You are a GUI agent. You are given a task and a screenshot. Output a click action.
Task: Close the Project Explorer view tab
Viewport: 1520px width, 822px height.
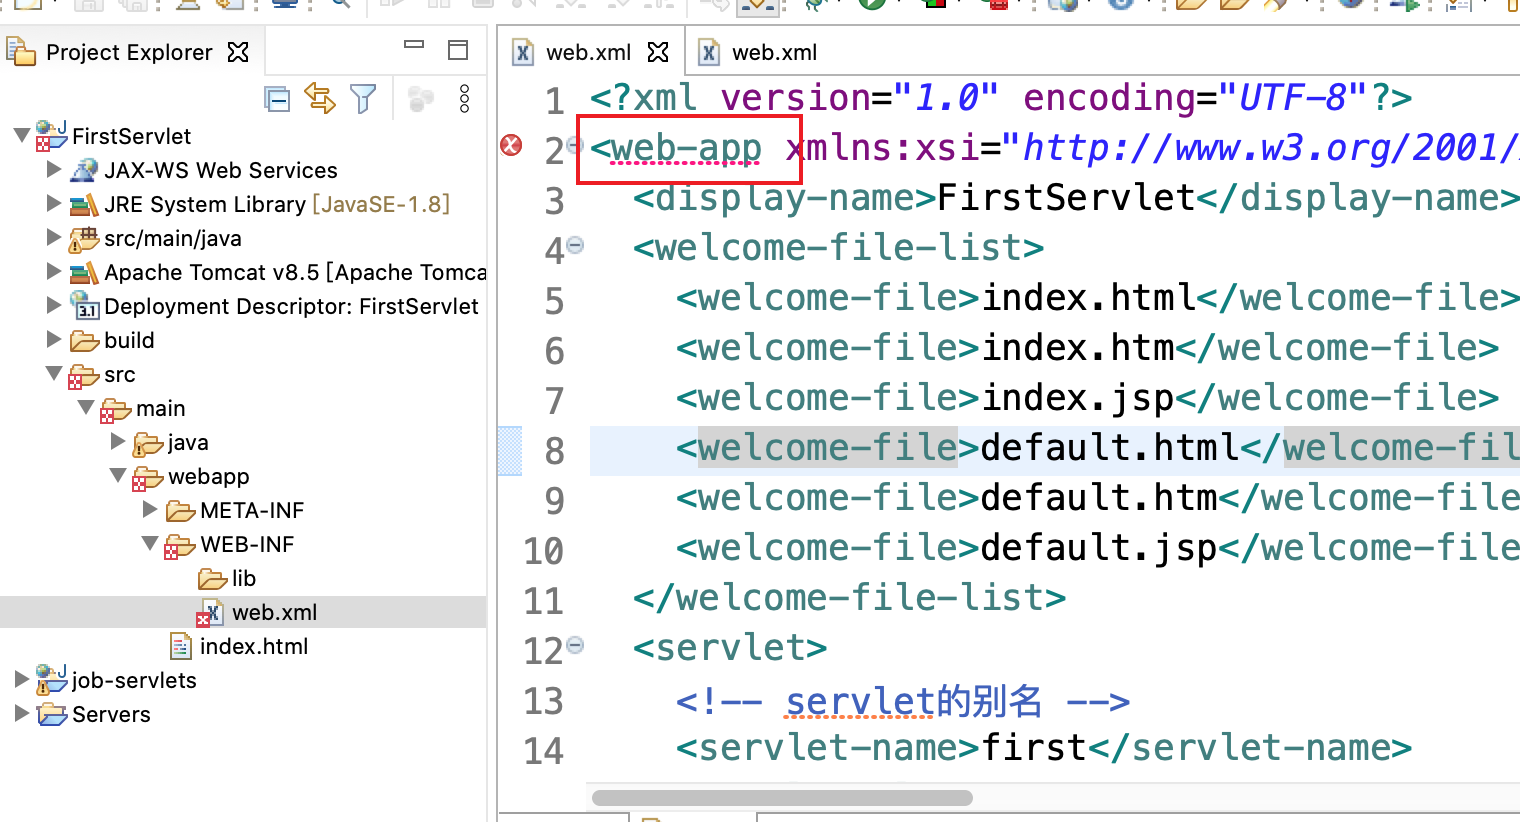pos(238,52)
